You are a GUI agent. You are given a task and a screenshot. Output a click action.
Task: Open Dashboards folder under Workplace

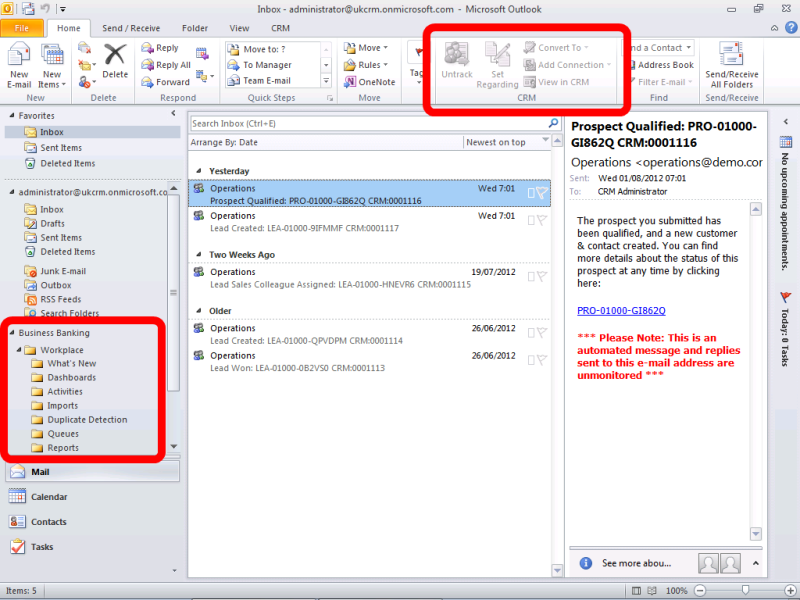point(71,377)
